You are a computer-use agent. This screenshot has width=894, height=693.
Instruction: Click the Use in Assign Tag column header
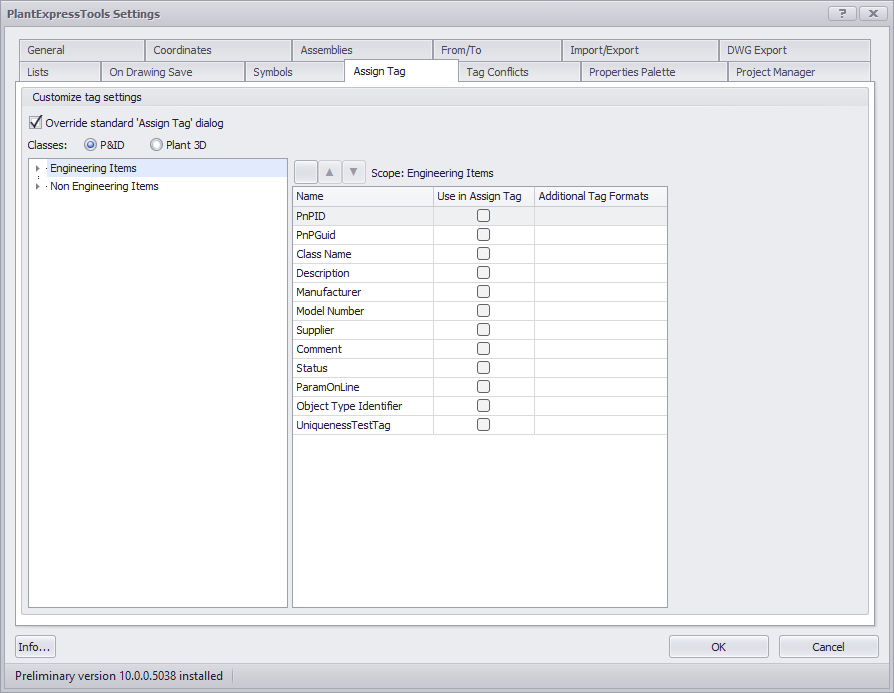click(484, 196)
